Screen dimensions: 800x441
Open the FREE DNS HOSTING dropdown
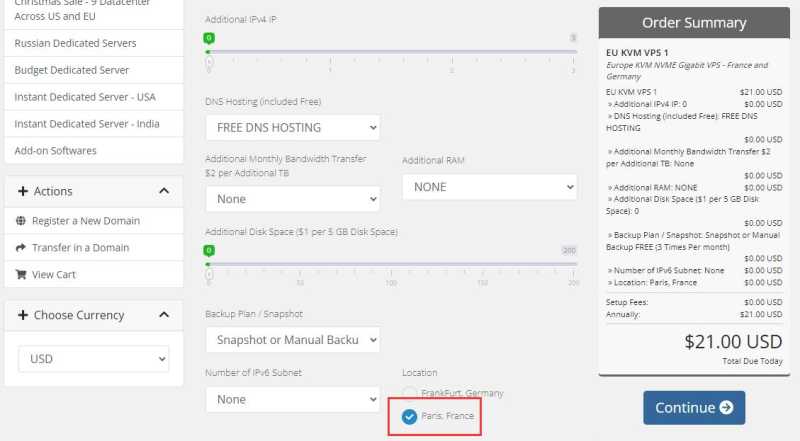pos(293,128)
